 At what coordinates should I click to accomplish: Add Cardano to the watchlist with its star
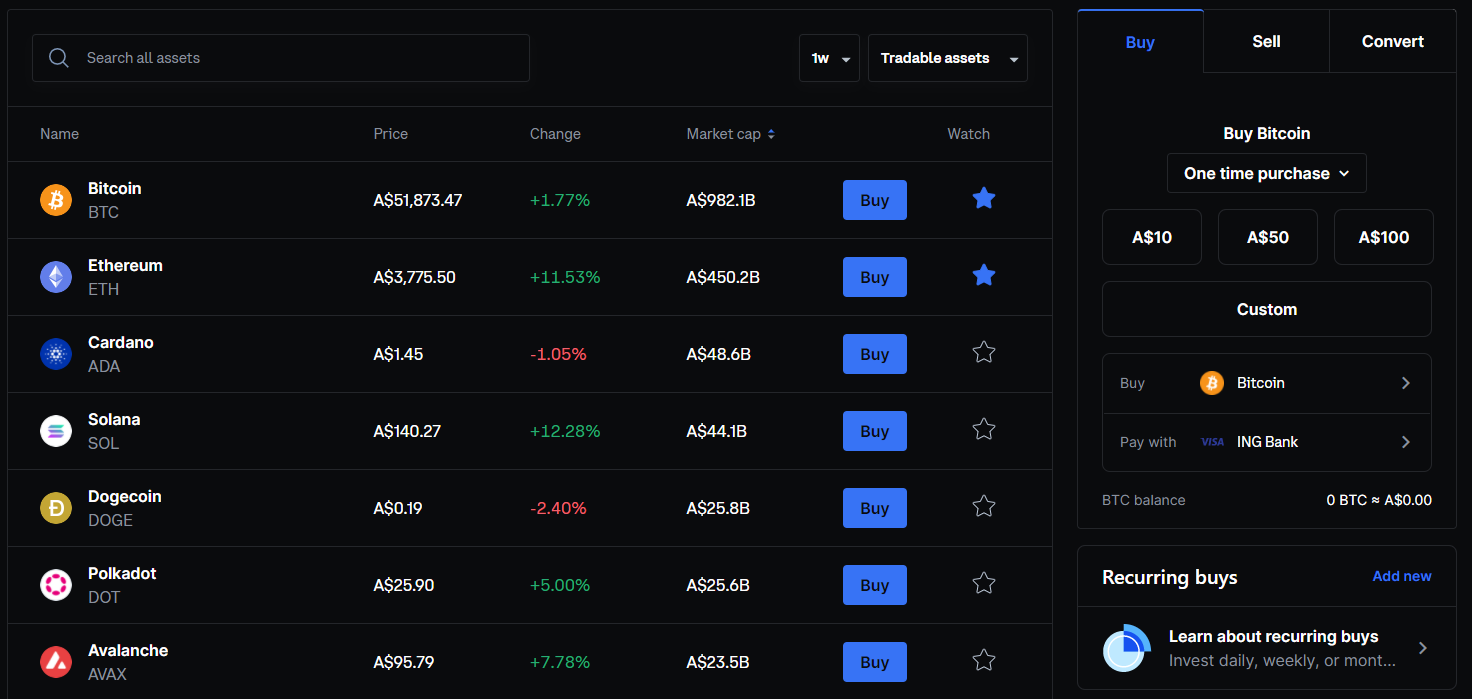[x=984, y=352]
